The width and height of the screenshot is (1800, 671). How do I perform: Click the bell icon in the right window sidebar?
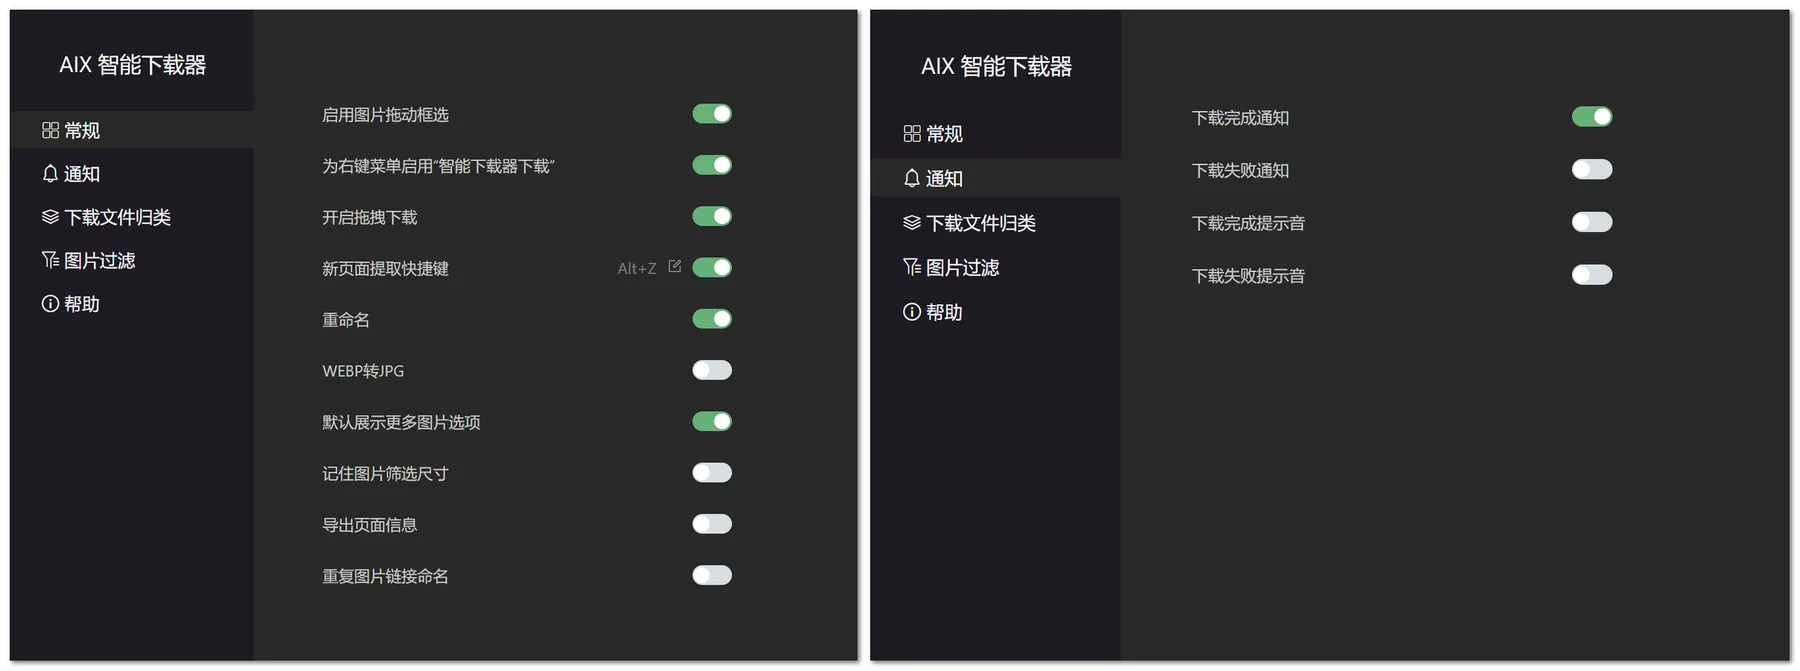point(911,179)
